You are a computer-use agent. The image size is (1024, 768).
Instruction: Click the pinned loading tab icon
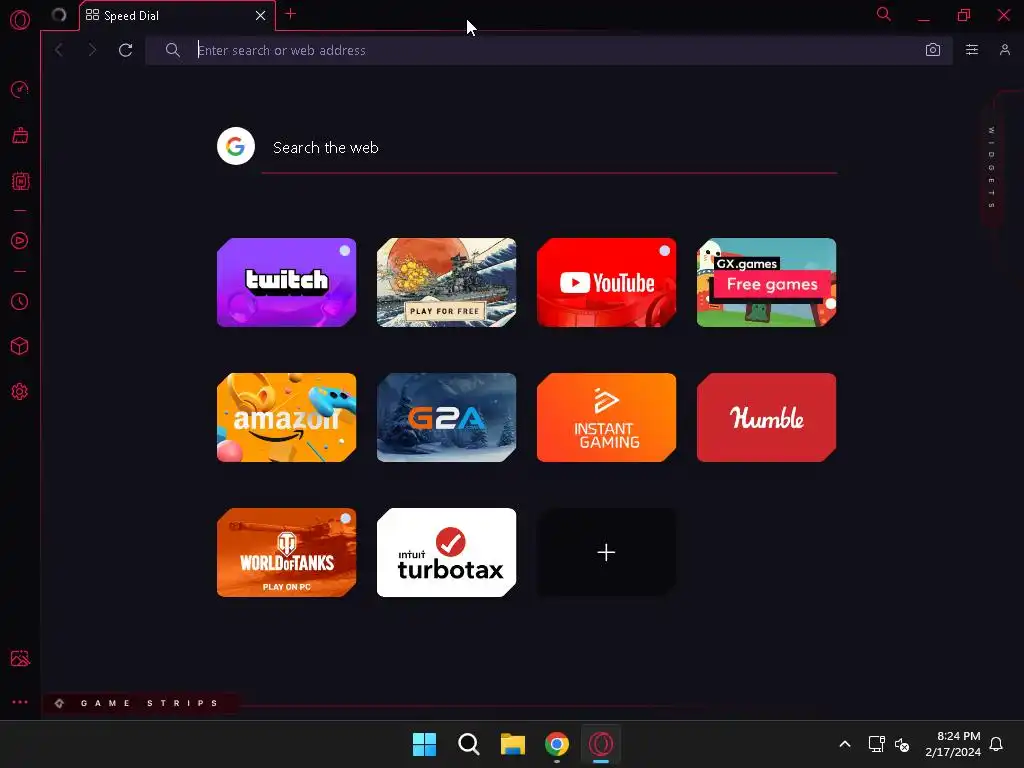(x=59, y=15)
